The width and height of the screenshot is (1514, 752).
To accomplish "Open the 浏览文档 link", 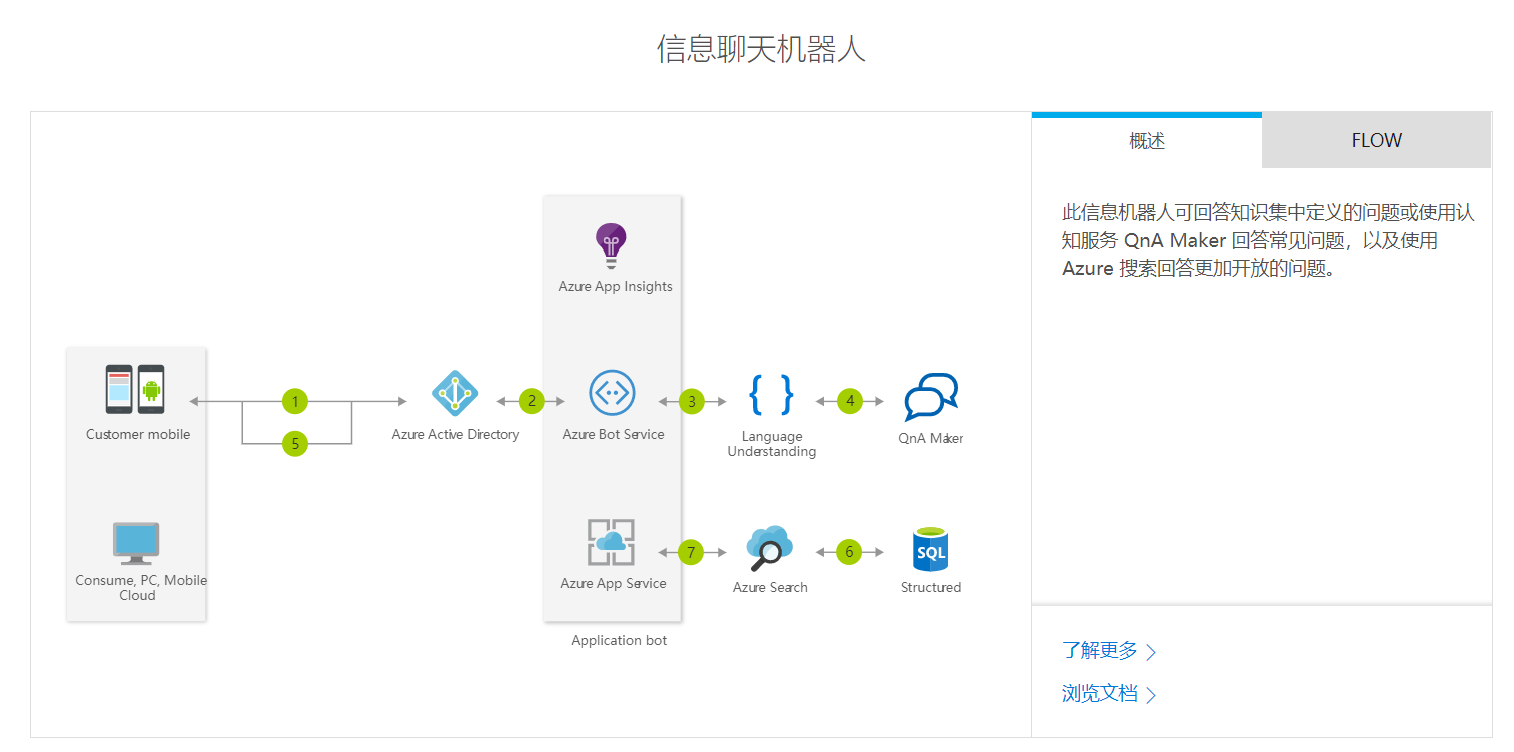I will (1102, 694).
